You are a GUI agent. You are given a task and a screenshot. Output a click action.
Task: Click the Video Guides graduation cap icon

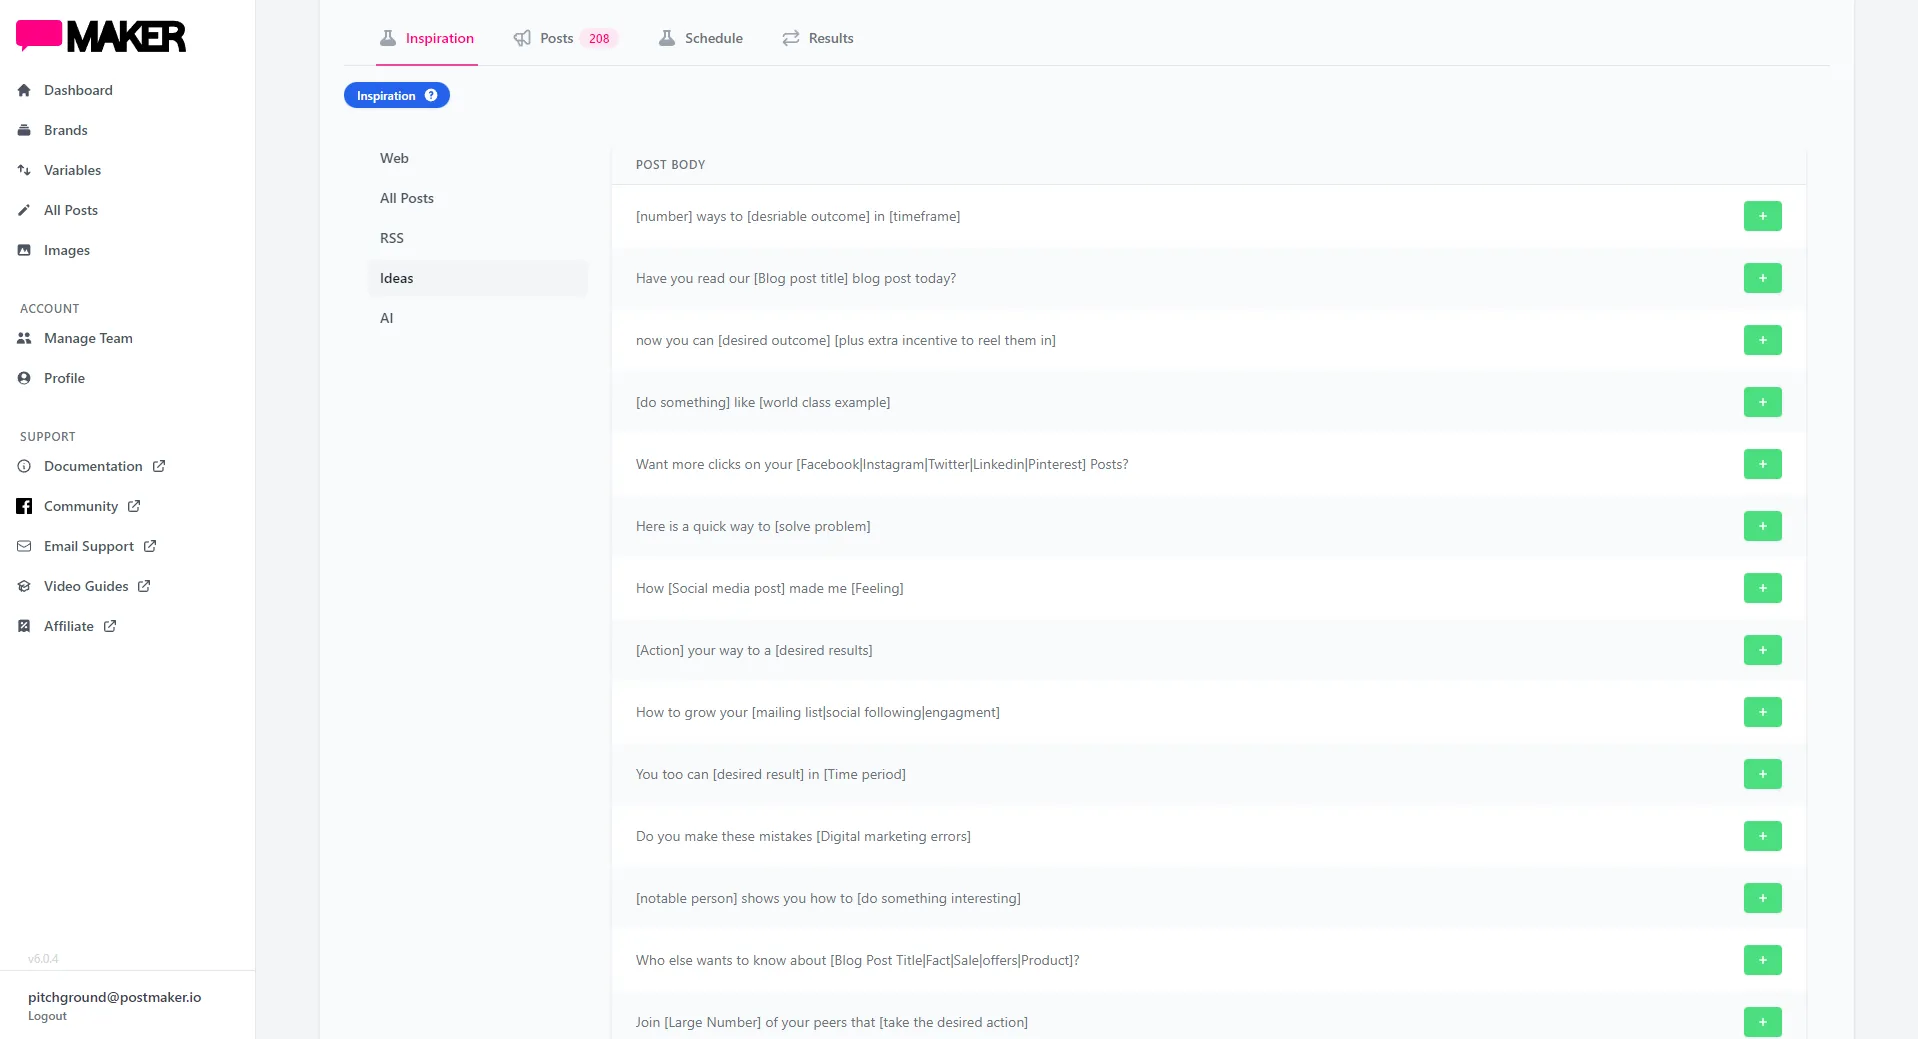point(24,586)
